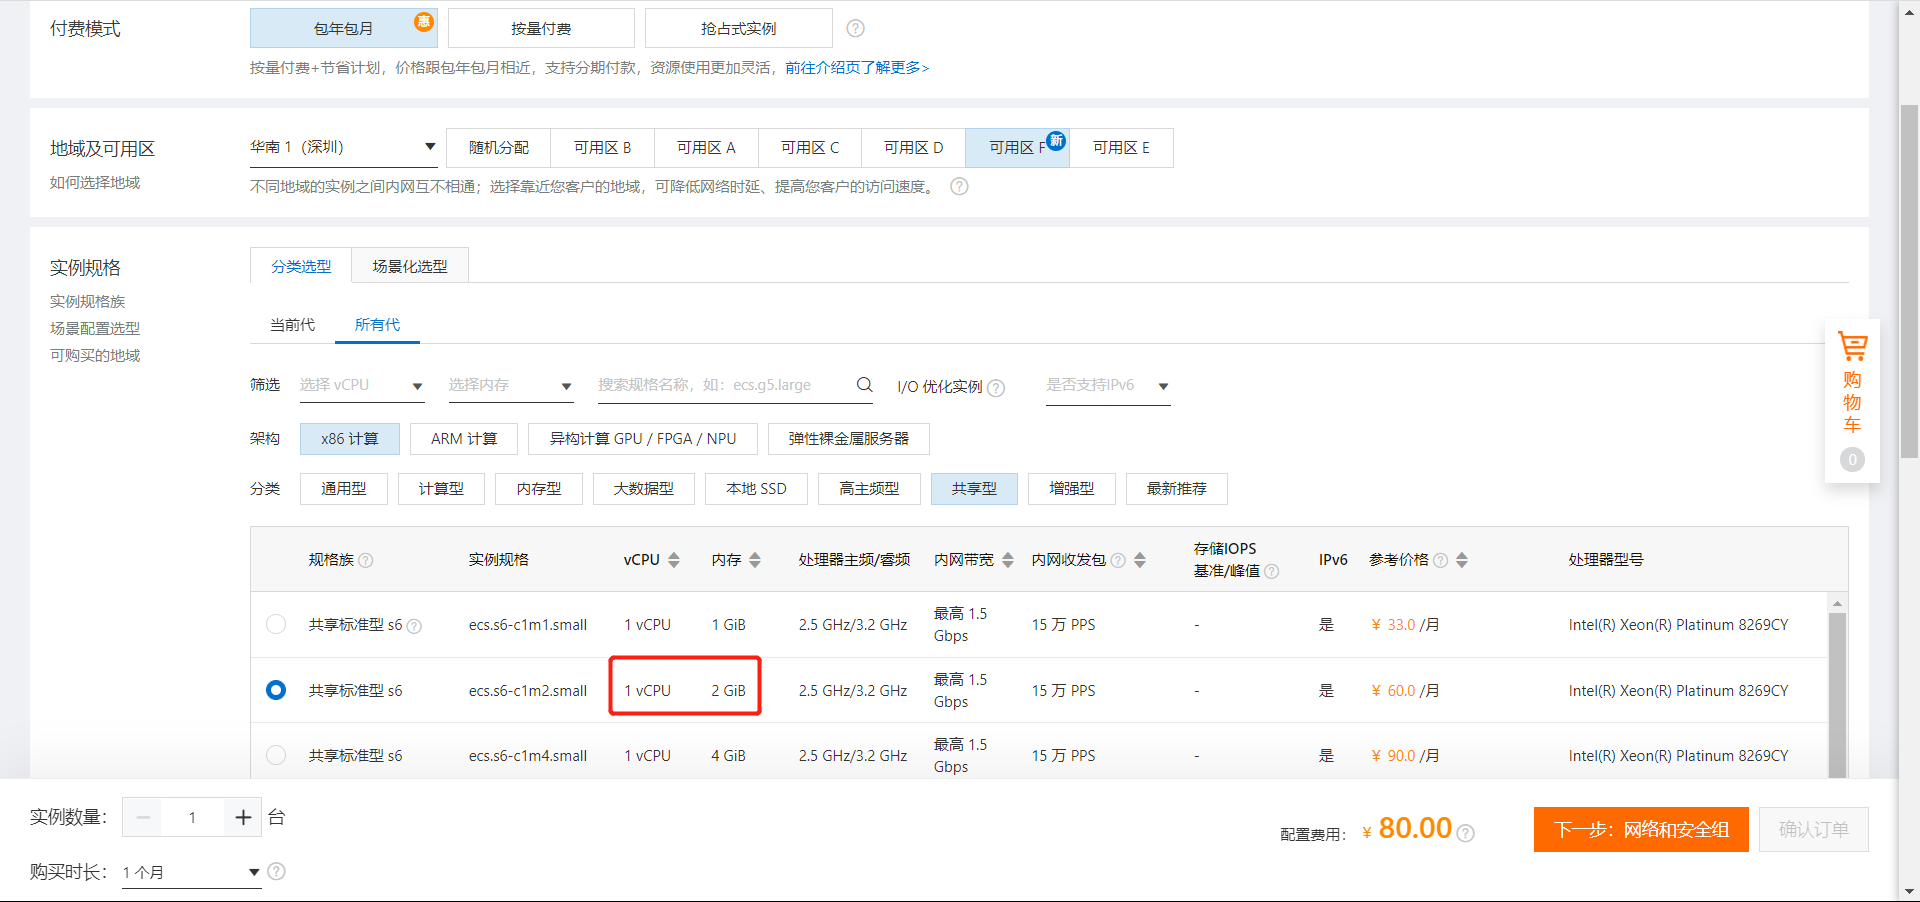Click help icon after region description text
Screen dimensions: 1920x902
click(x=959, y=186)
